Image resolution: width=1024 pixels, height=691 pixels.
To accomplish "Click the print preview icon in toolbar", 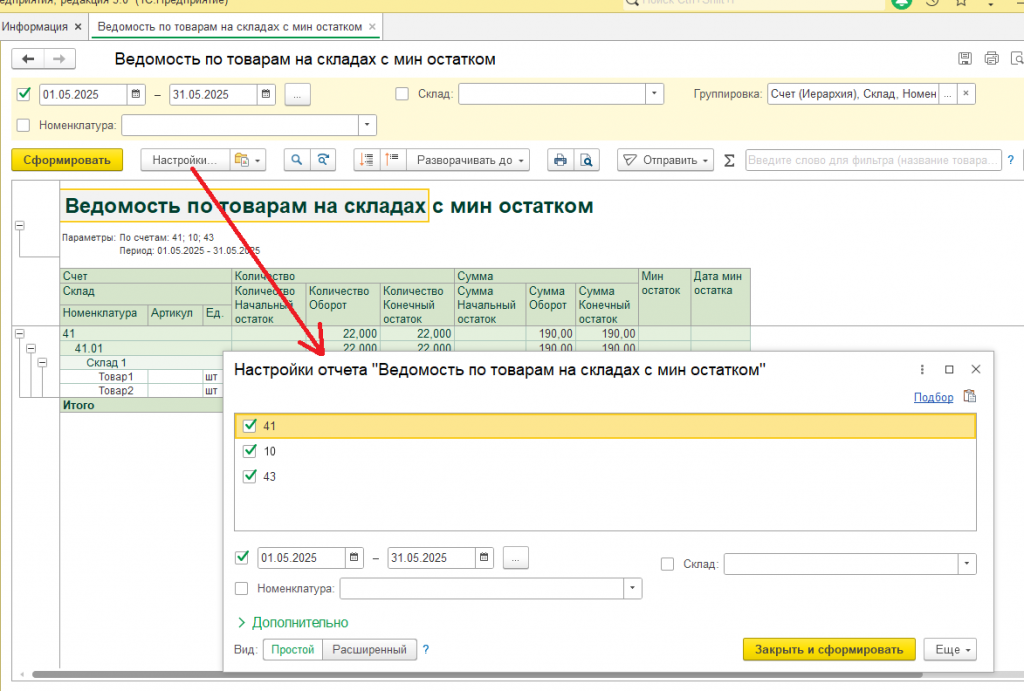I will click(x=586, y=160).
